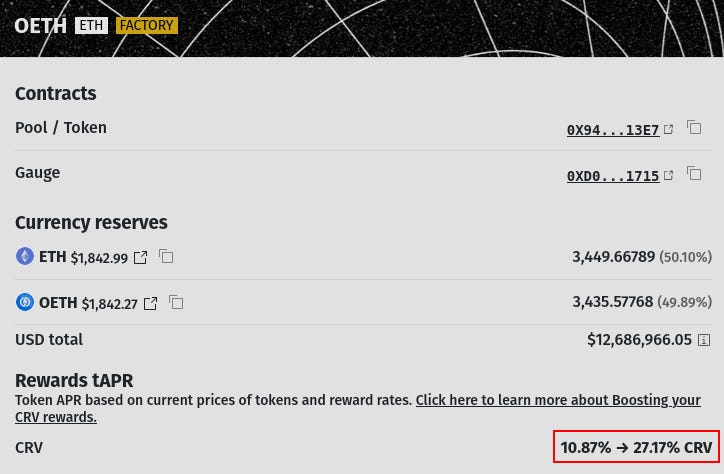
Task: Copy the OETH token address
Action: (176, 302)
